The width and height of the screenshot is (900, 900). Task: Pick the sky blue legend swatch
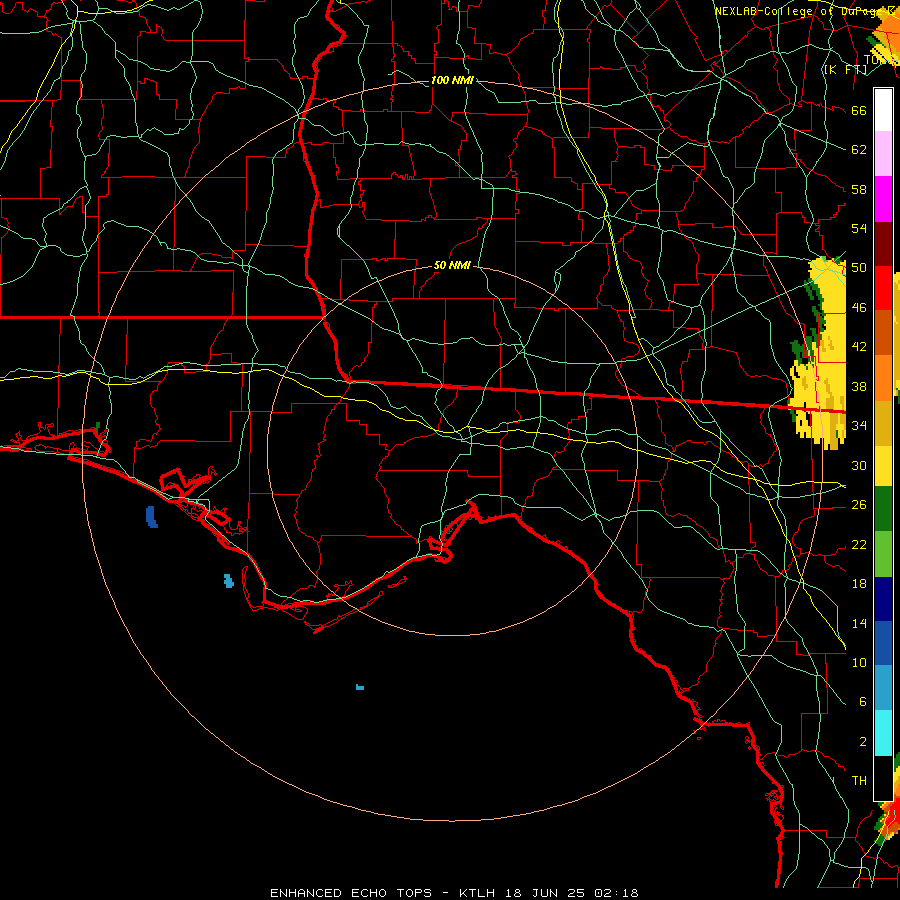[883, 688]
